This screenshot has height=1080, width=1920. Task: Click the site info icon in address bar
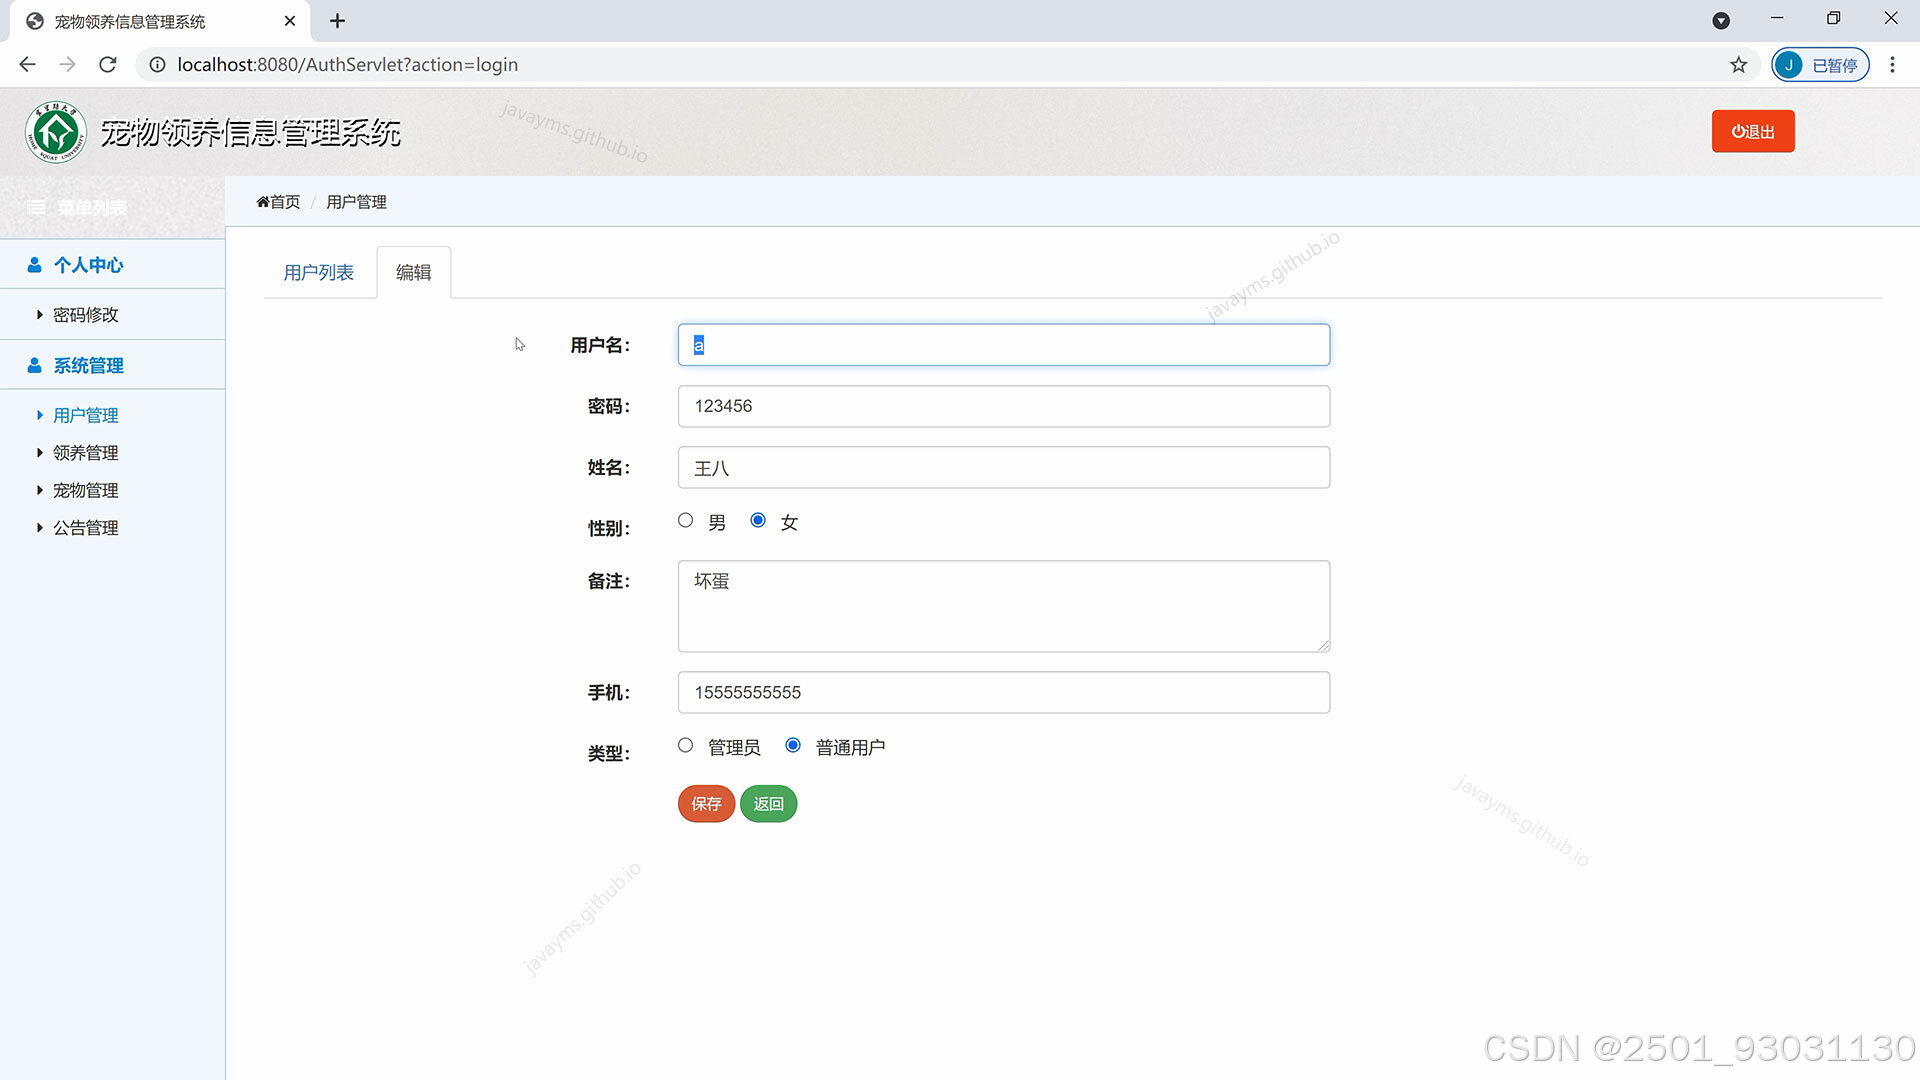[x=157, y=65]
